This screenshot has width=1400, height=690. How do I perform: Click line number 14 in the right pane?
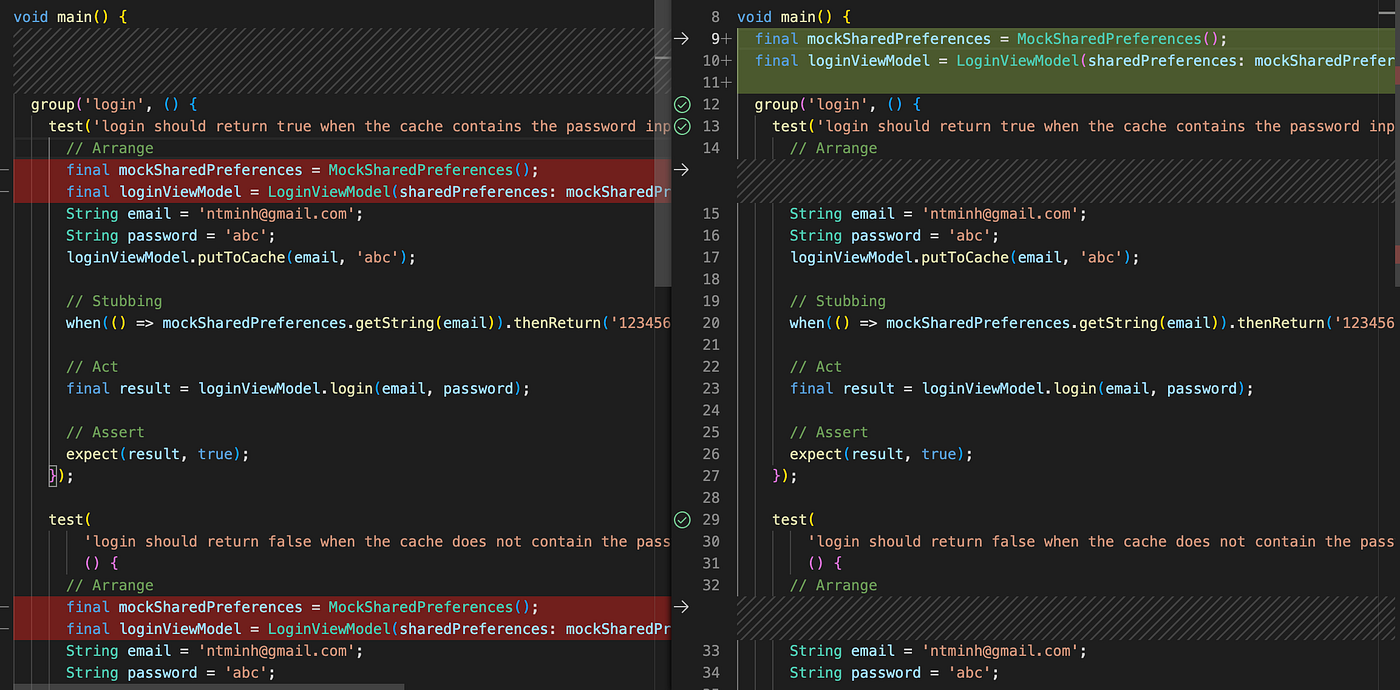coord(711,147)
